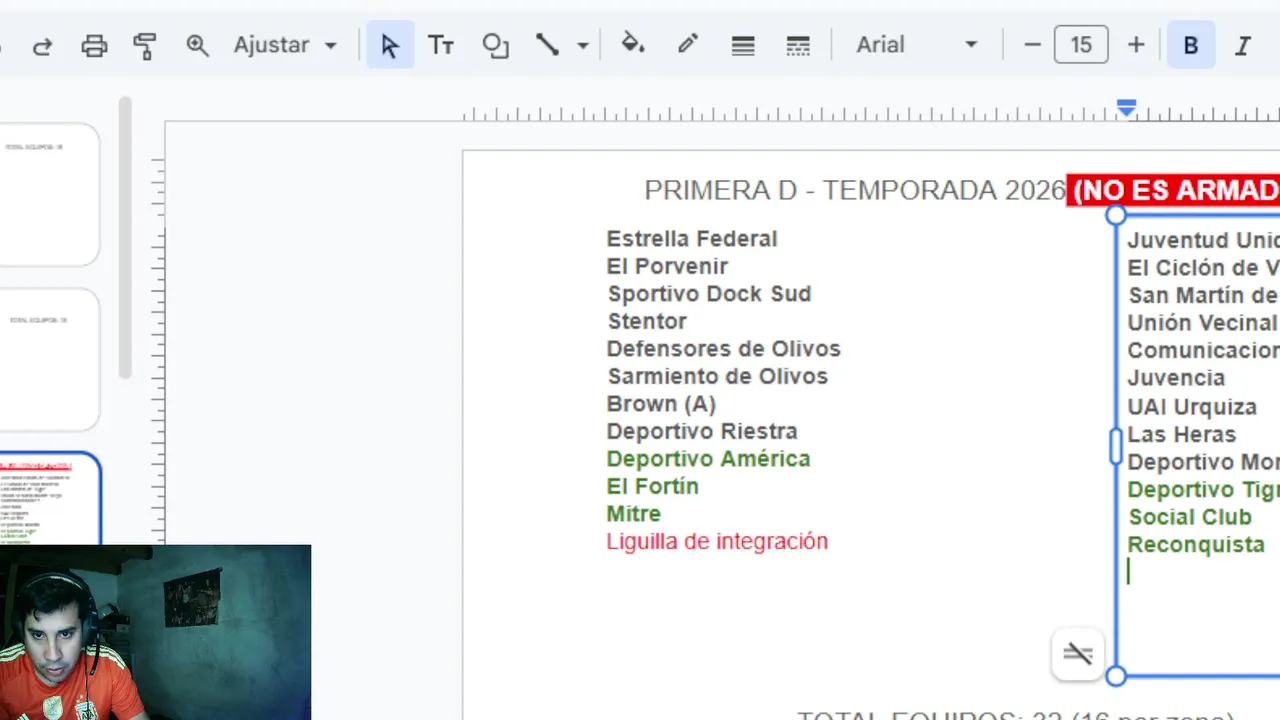Open the Line tool dropdown arrow
Screen dimensions: 1280x720
tap(583, 46)
